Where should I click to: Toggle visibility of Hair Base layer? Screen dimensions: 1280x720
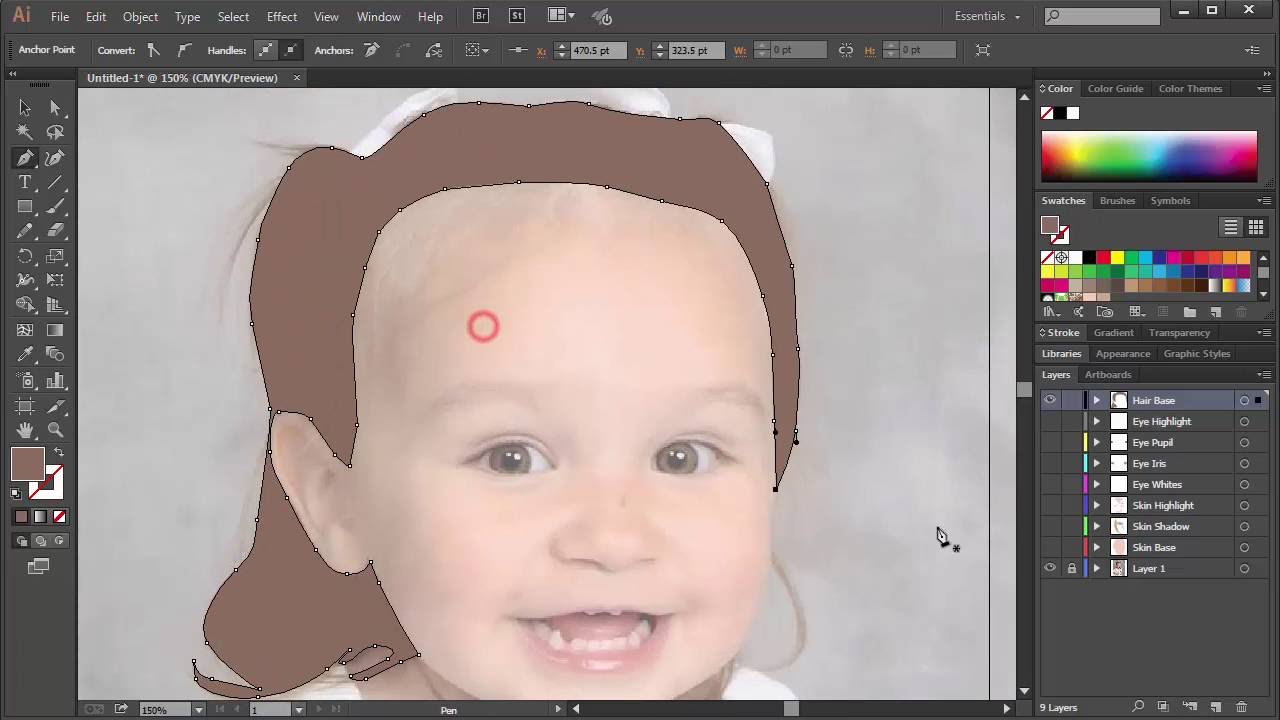click(1050, 400)
